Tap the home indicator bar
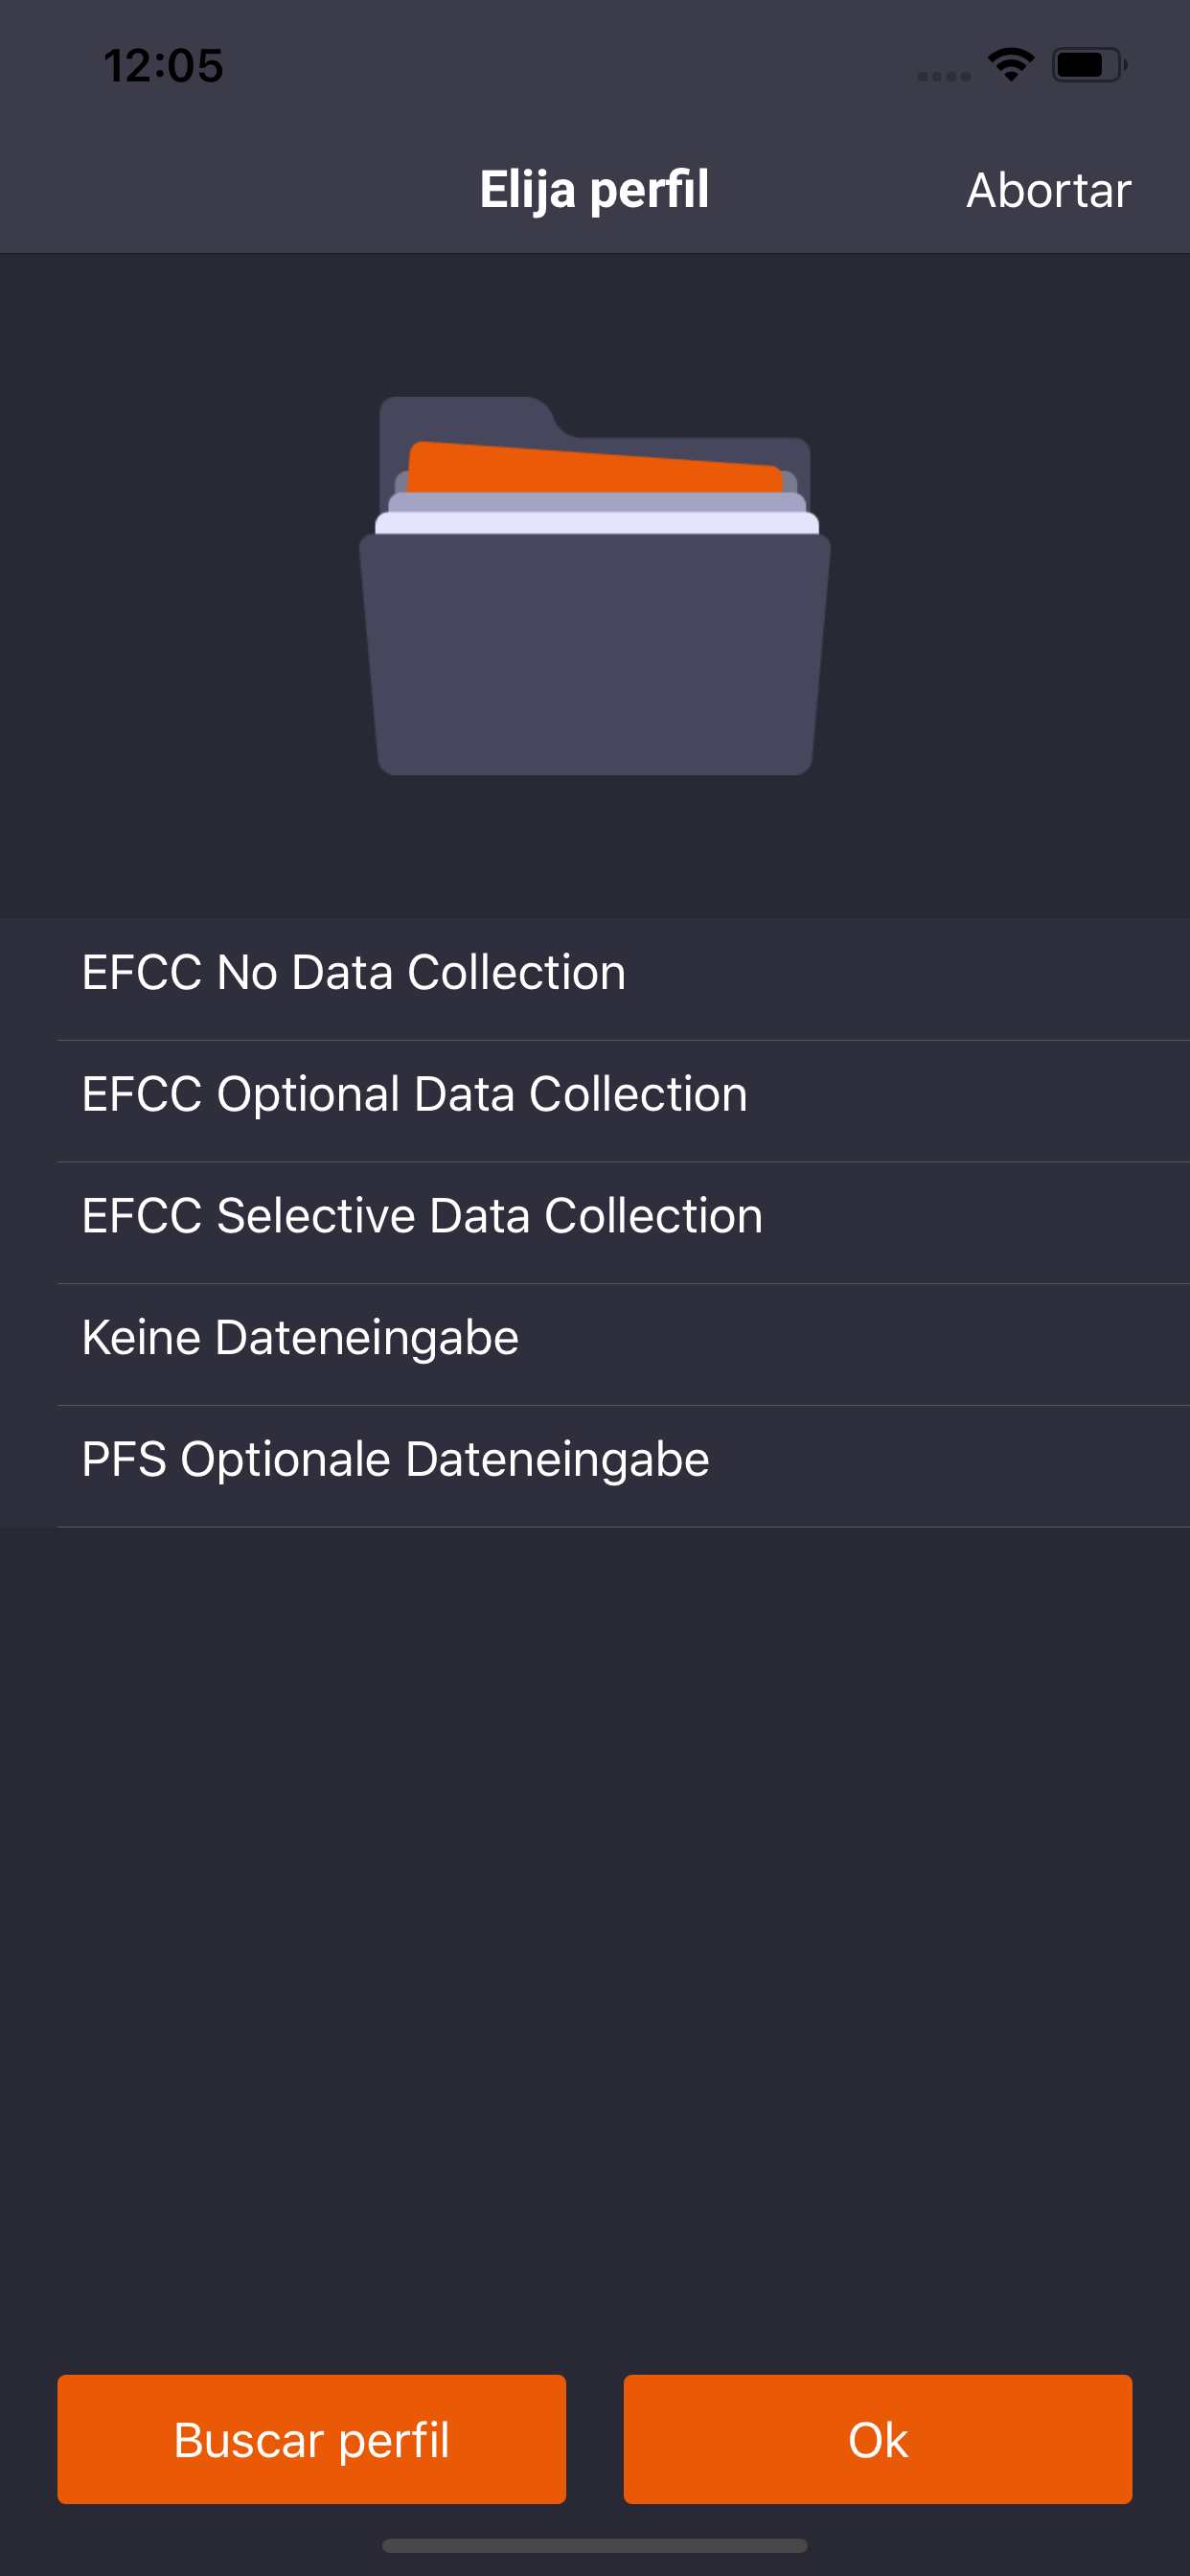Screen dimensions: 1190x2576 click(x=594, y=2545)
